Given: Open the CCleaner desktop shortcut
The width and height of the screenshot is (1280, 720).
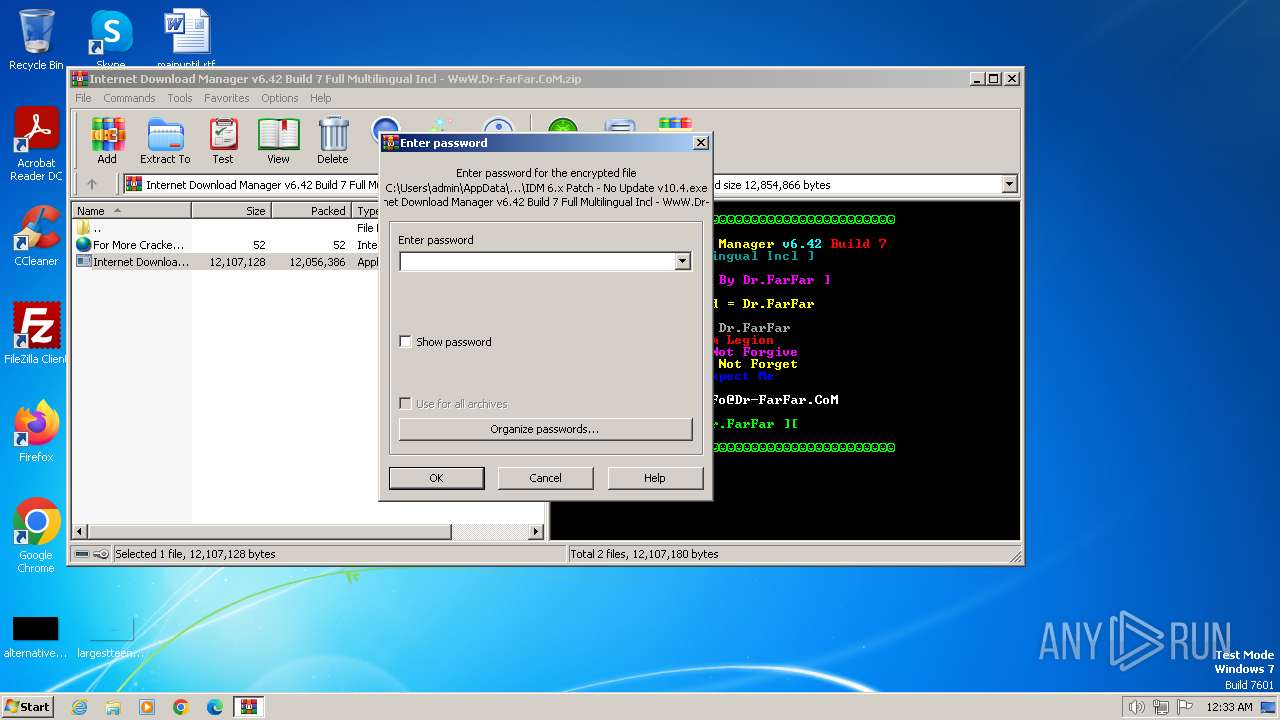Looking at the screenshot, I should click(x=36, y=236).
